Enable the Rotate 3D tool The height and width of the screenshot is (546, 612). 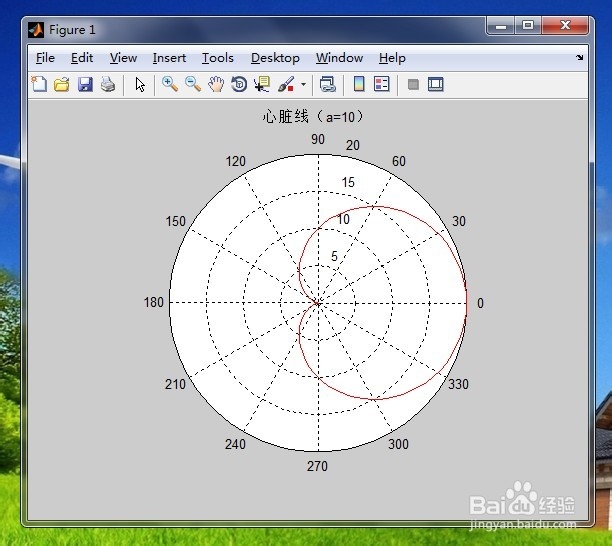pyautogui.click(x=239, y=84)
